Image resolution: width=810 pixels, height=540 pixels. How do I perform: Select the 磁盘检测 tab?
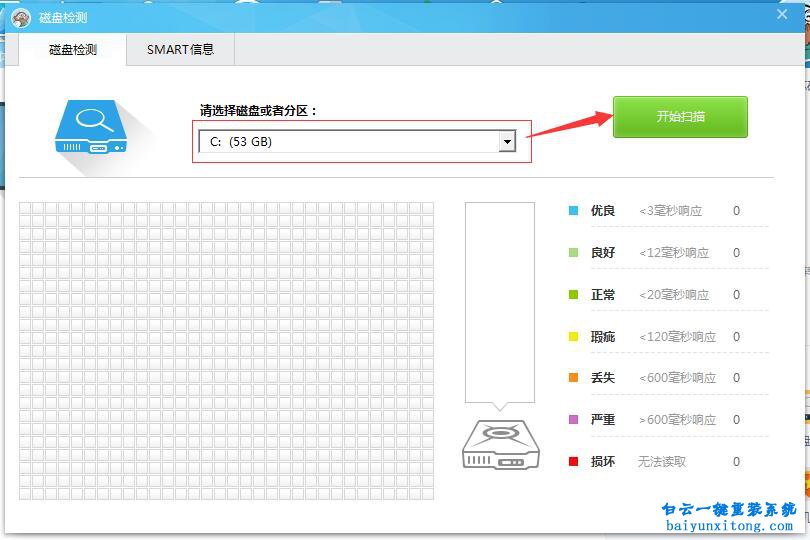tap(73, 49)
